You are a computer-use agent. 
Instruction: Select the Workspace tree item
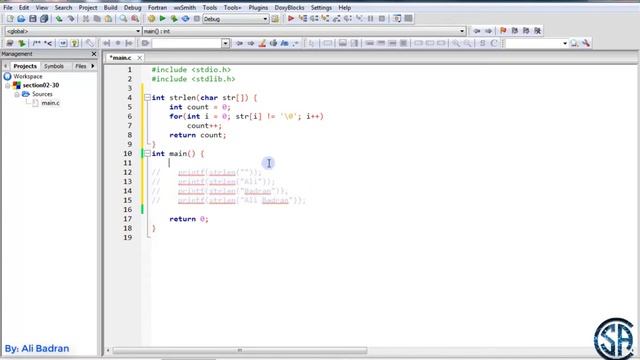coord(28,76)
